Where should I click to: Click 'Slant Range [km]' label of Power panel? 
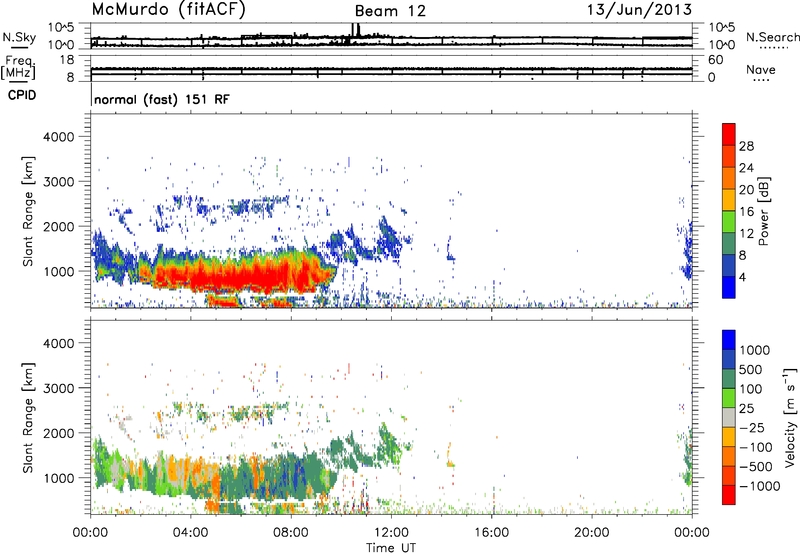coord(28,211)
